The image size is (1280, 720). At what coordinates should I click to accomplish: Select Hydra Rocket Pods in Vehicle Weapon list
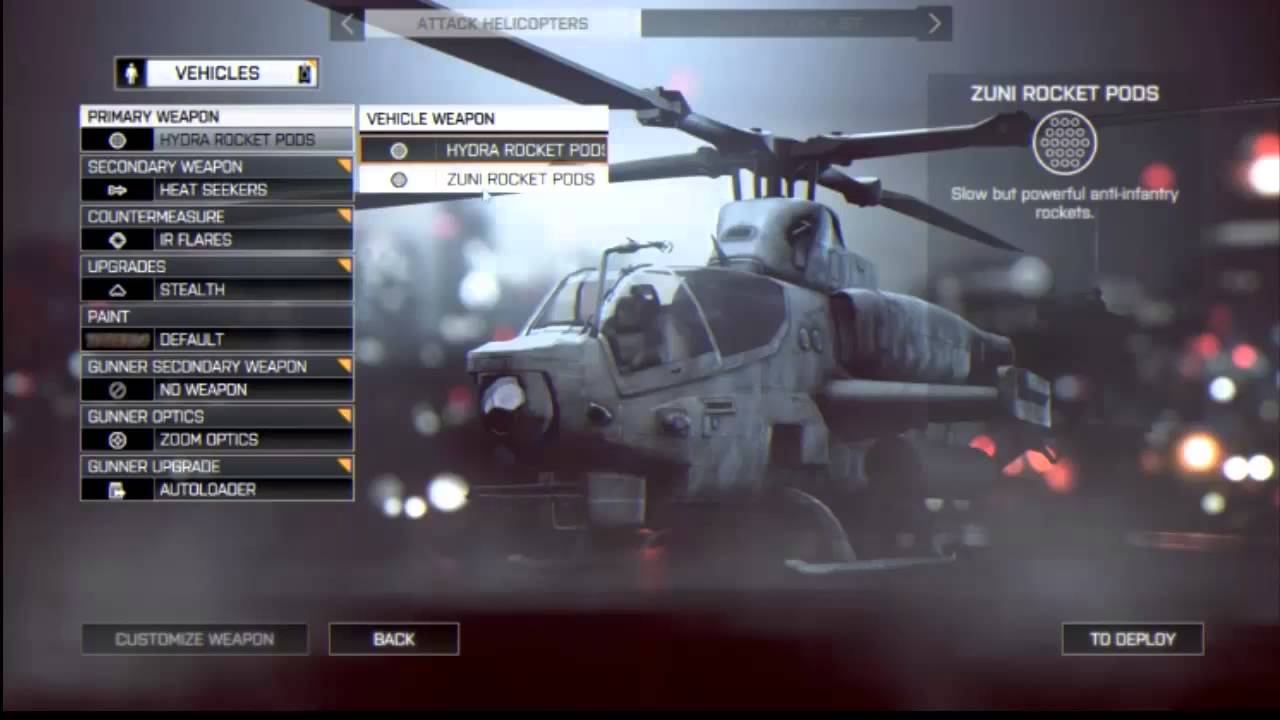(x=484, y=150)
